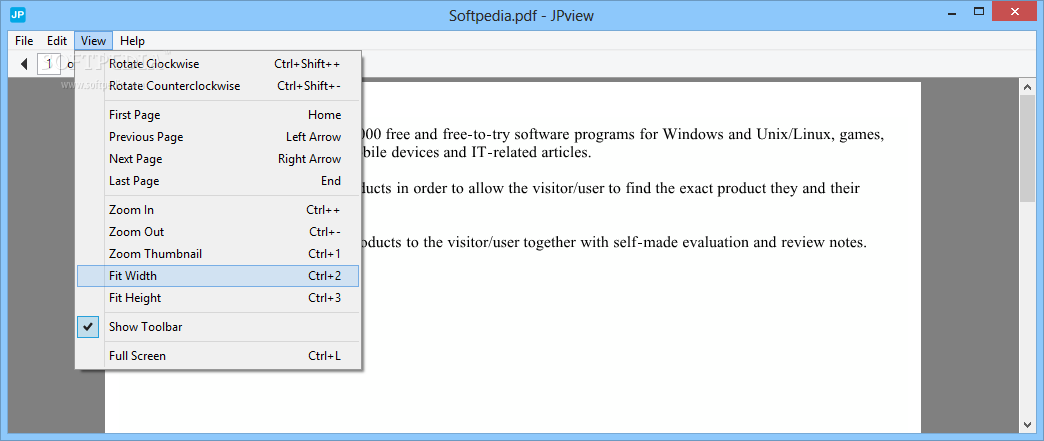Viewport: 1044px width, 441px height.
Task: Go to previous page with left arrow icon
Action: [24, 64]
